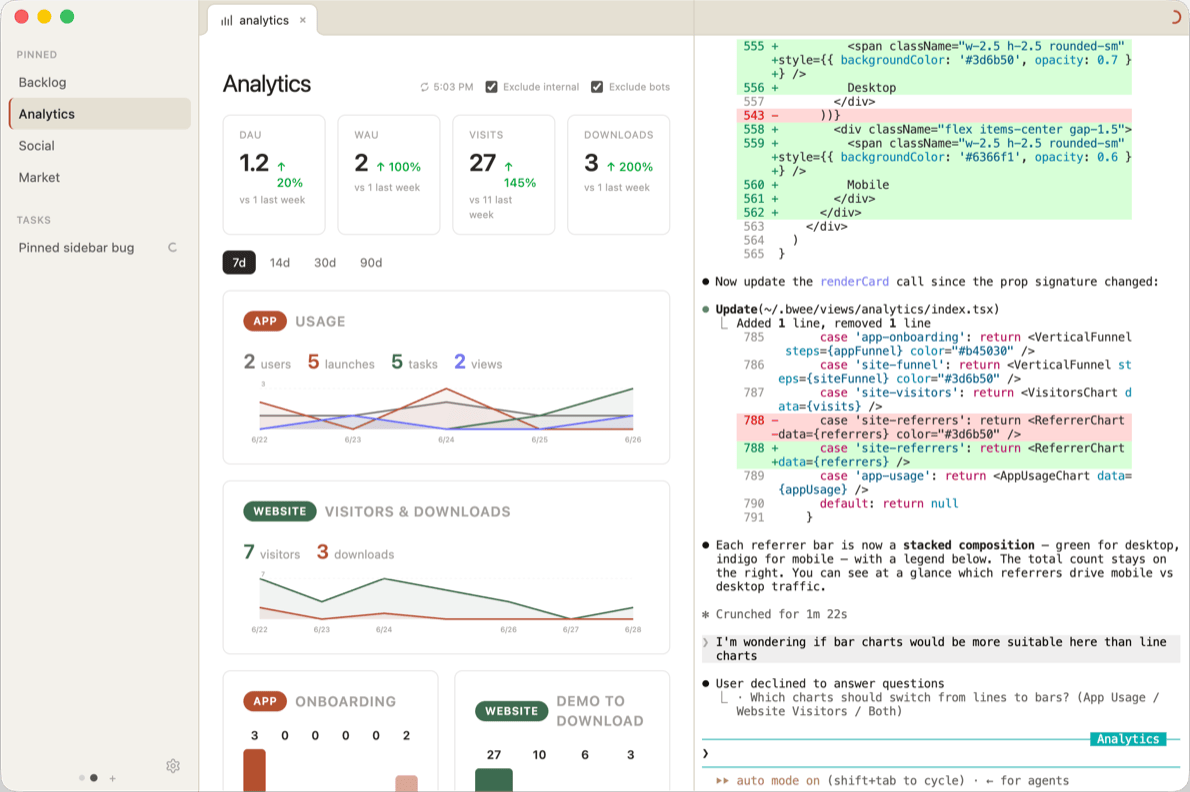The width and height of the screenshot is (1190, 792).
Task: Click the 'I'm wondering if bar charts' message
Action: [941, 649]
